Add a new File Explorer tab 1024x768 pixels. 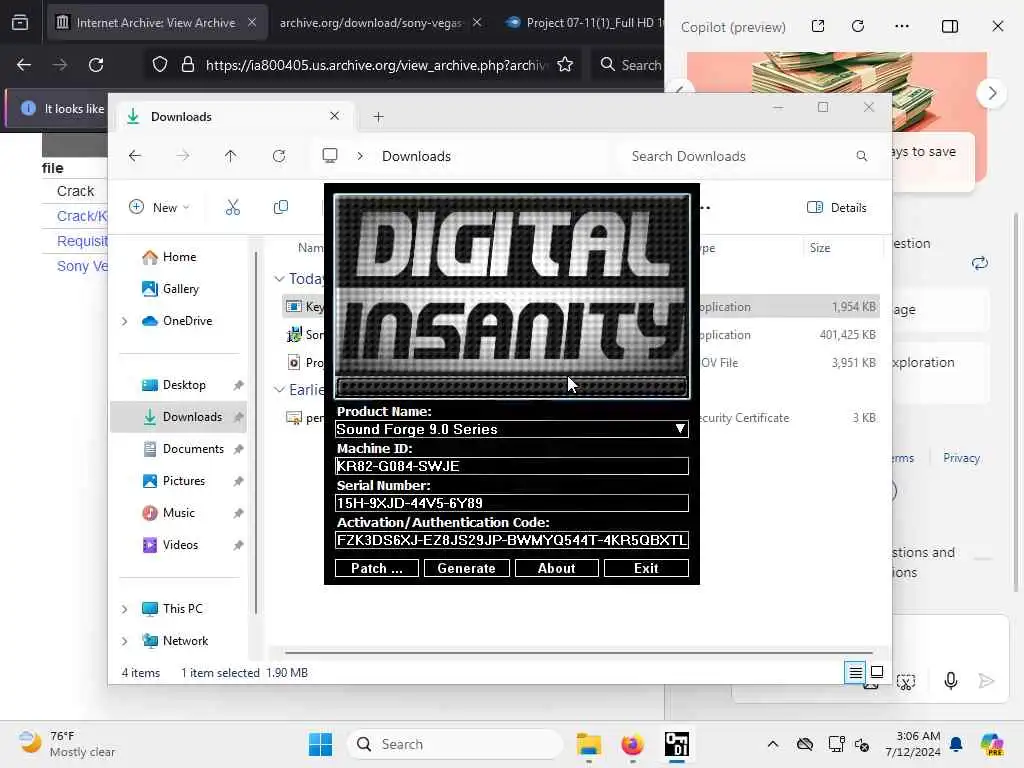[378, 117]
